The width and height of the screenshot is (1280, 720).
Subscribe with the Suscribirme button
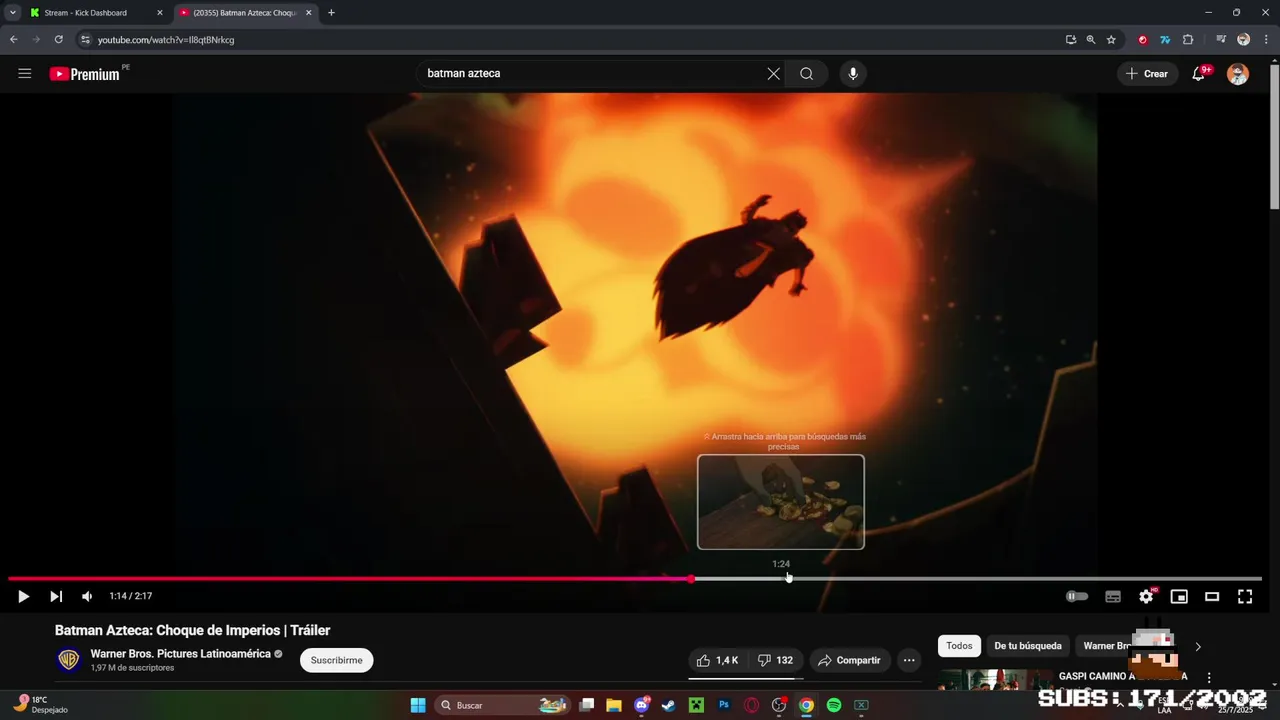[x=337, y=661]
